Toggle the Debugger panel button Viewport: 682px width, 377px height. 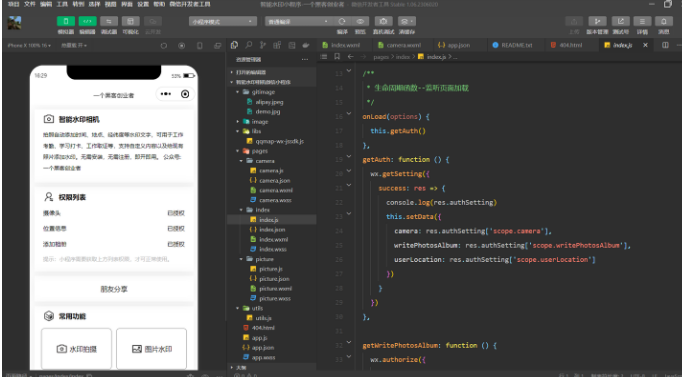[109, 21]
